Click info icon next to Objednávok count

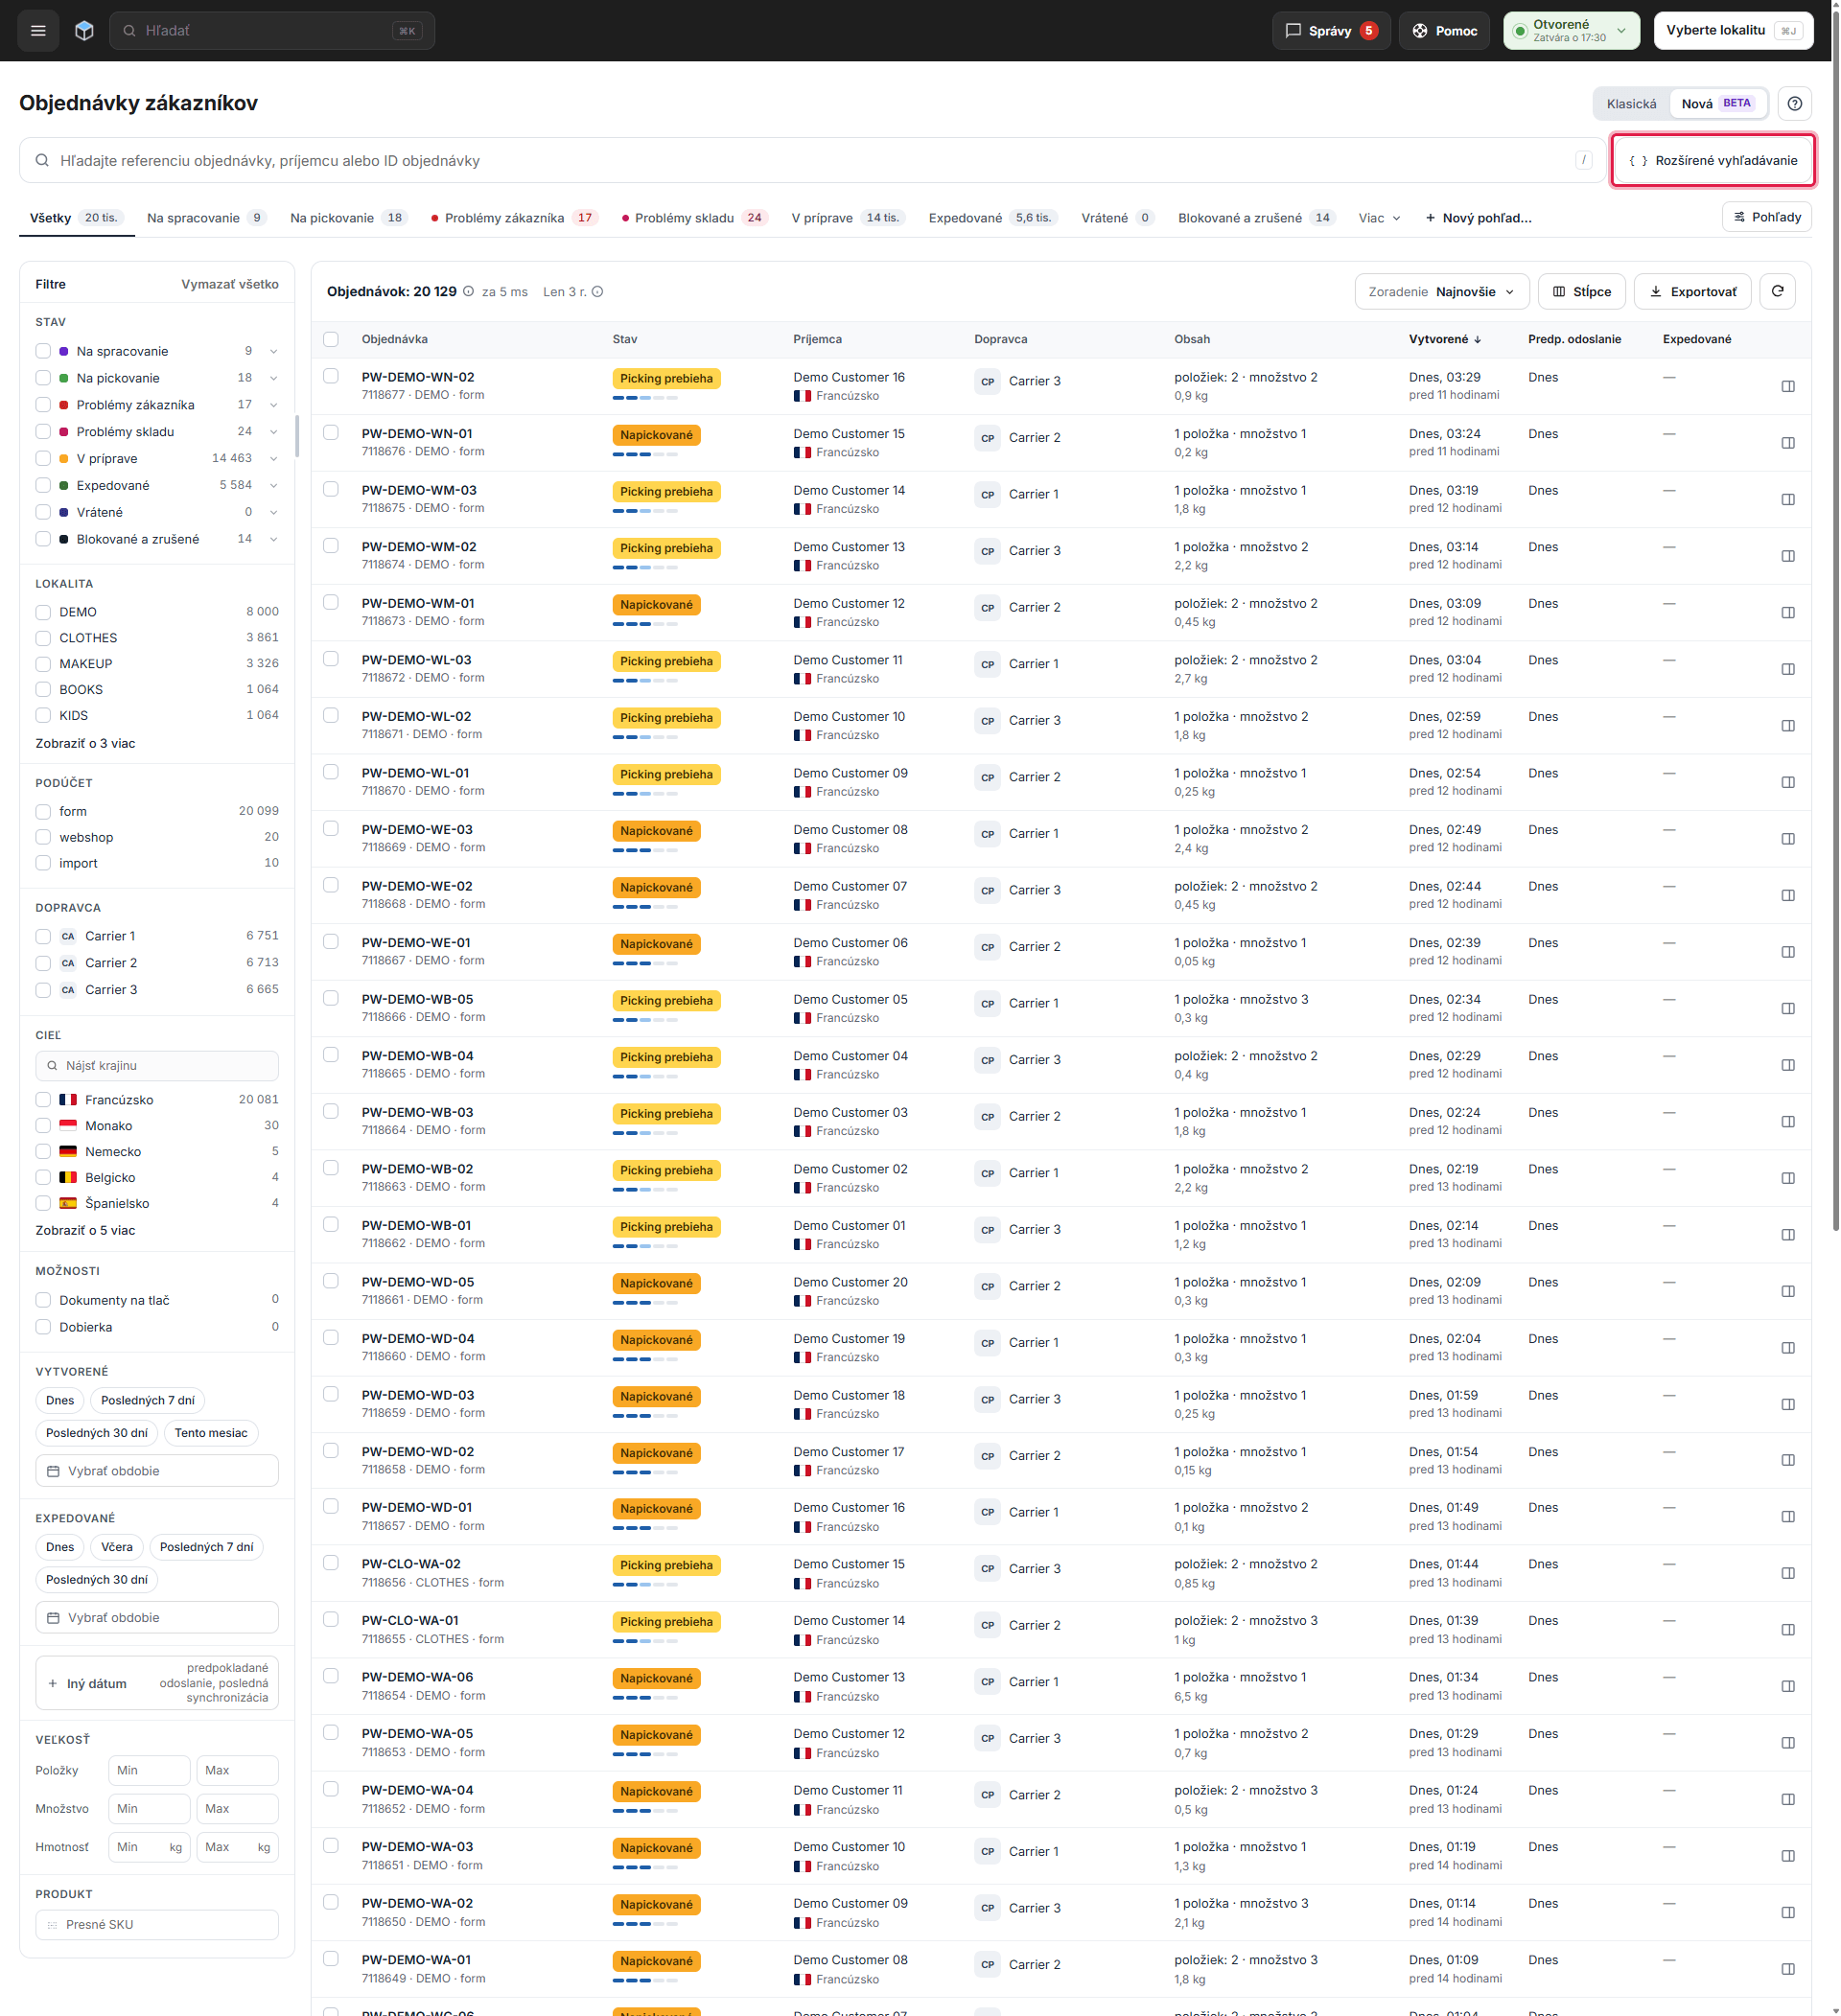(x=468, y=292)
